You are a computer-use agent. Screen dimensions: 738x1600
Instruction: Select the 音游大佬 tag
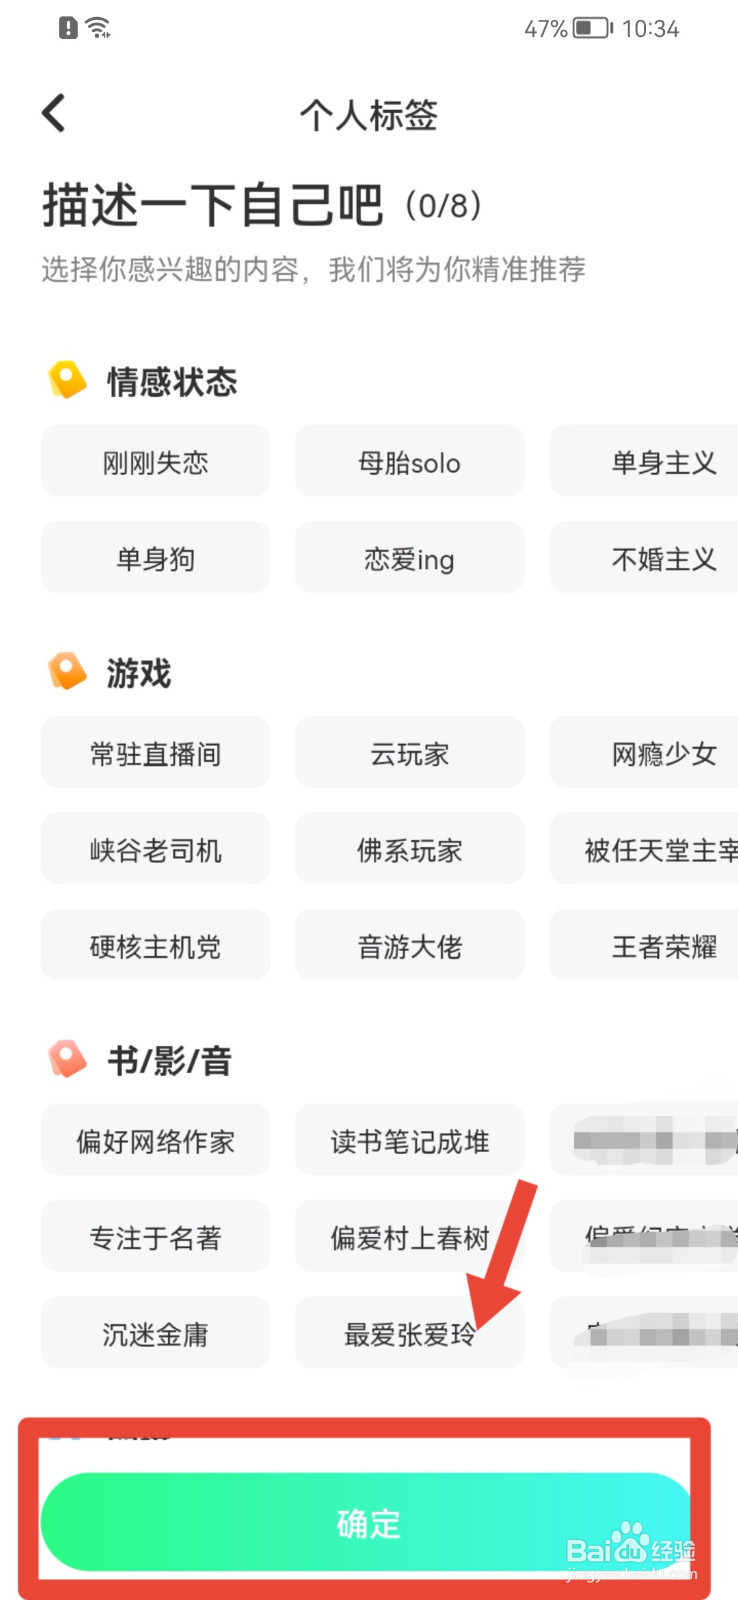pyautogui.click(x=409, y=945)
